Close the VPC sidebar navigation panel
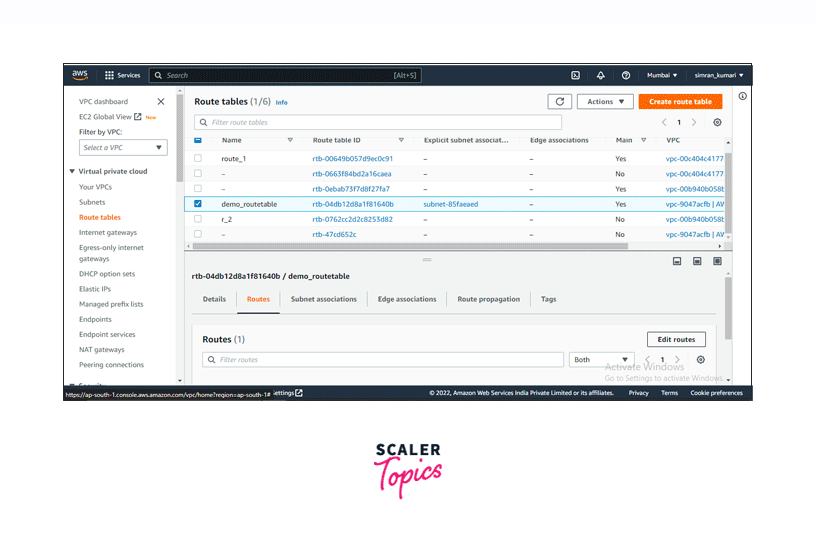 (161, 101)
